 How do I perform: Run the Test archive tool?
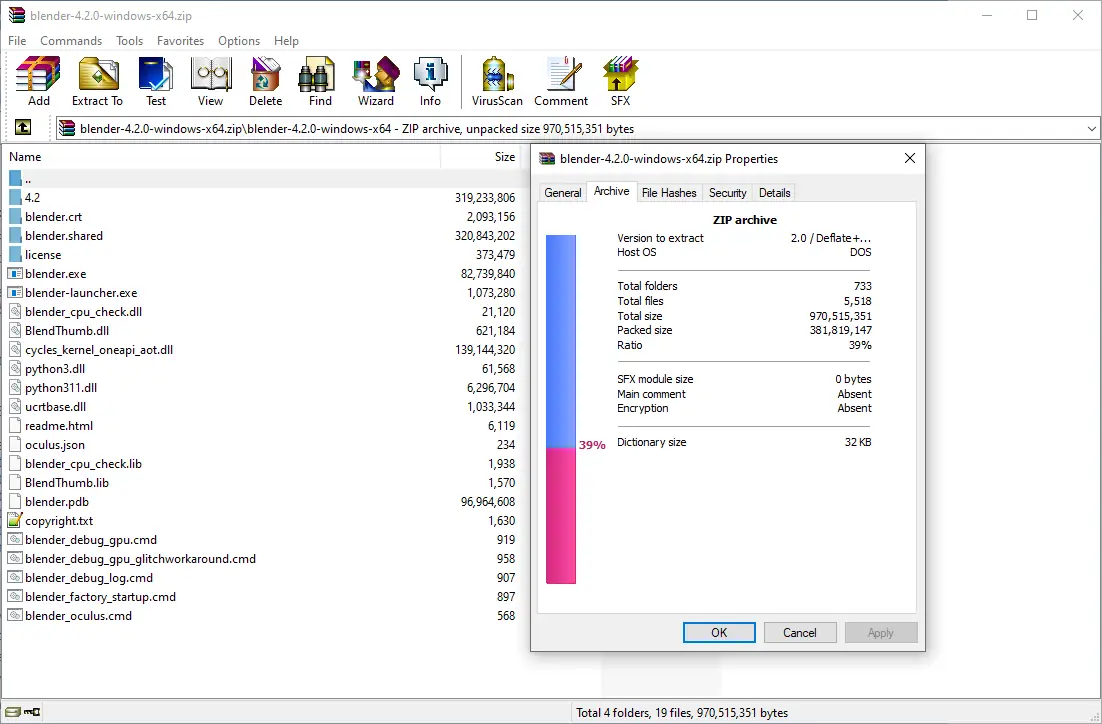click(156, 82)
